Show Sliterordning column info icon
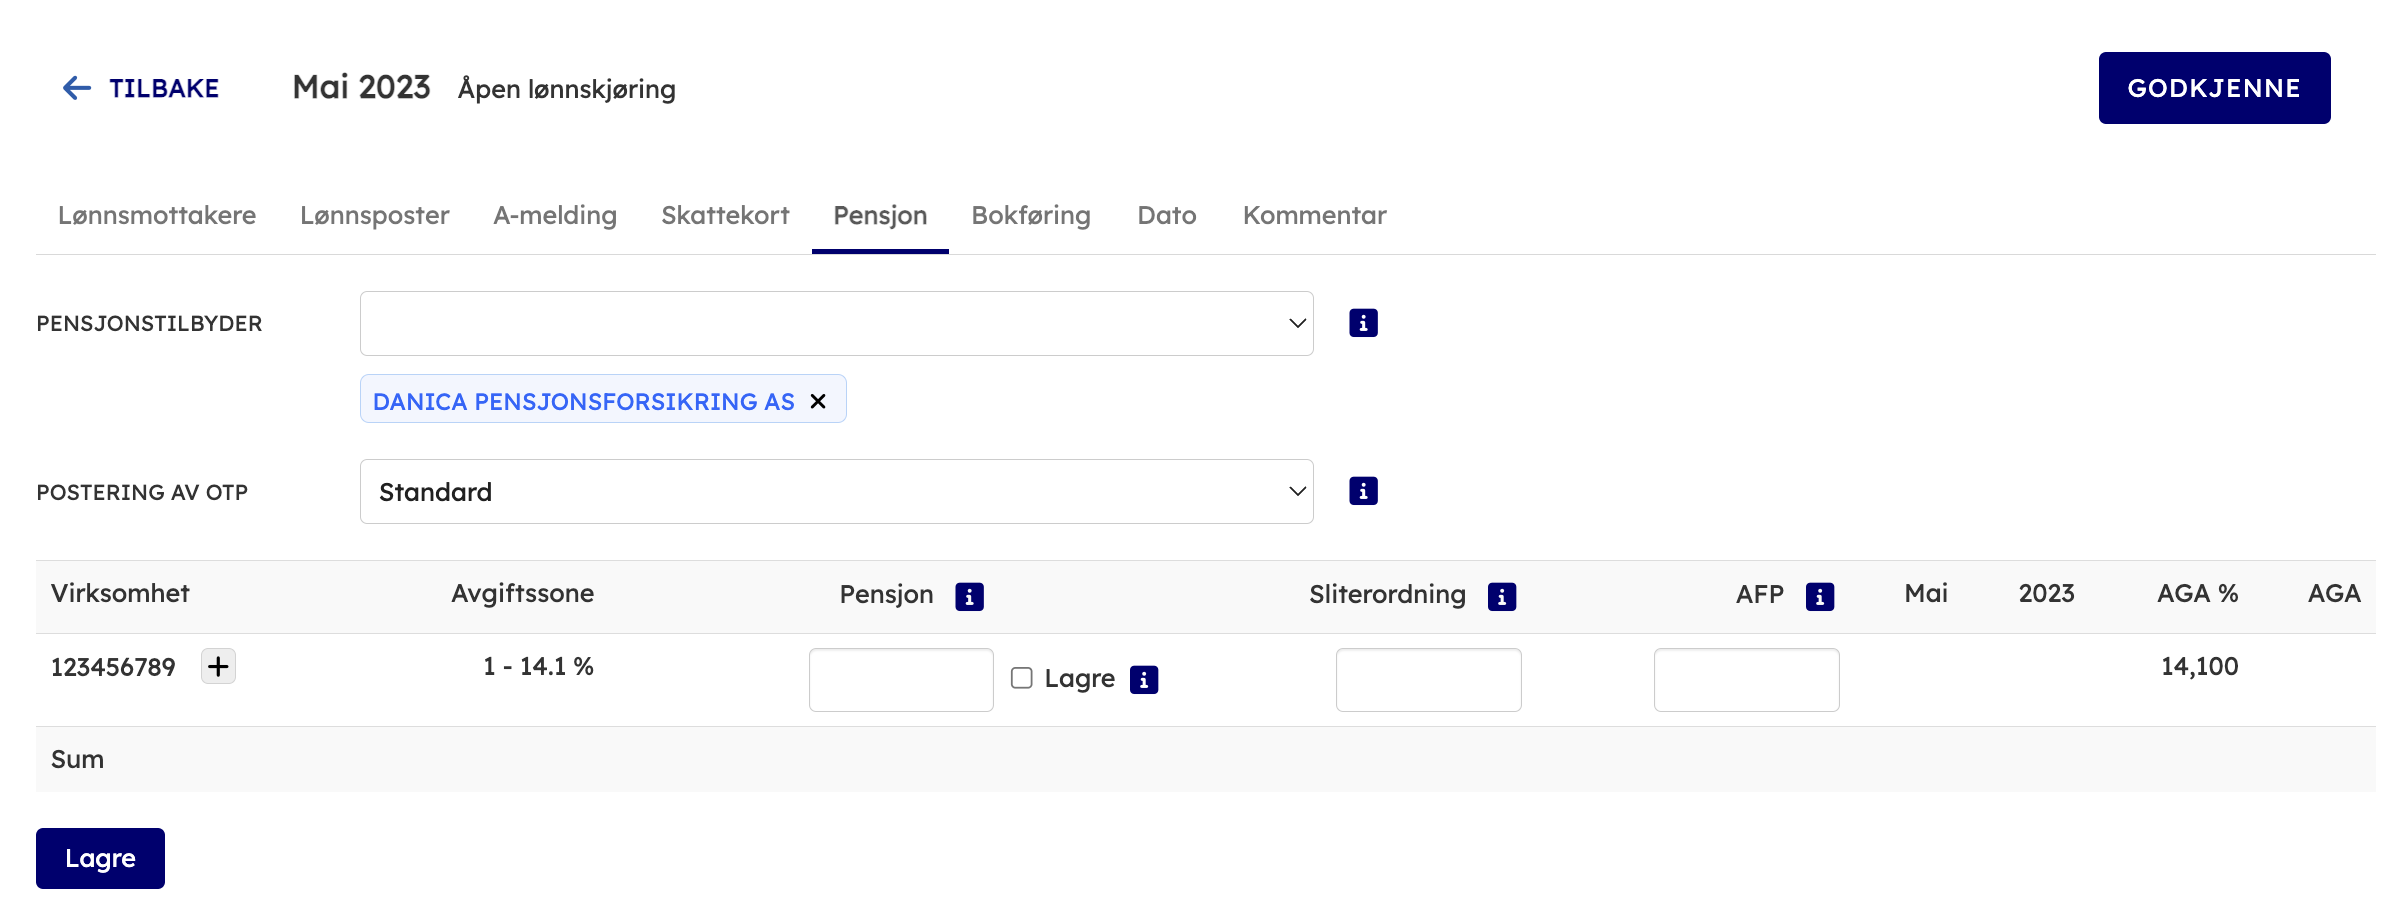Screen dimensions: 2392x918 coord(1501,596)
